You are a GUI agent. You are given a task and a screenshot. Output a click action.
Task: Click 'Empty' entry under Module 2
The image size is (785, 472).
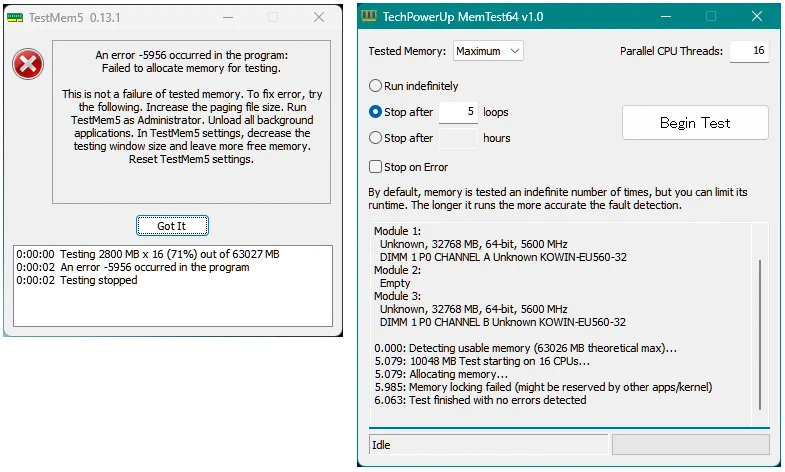point(395,283)
